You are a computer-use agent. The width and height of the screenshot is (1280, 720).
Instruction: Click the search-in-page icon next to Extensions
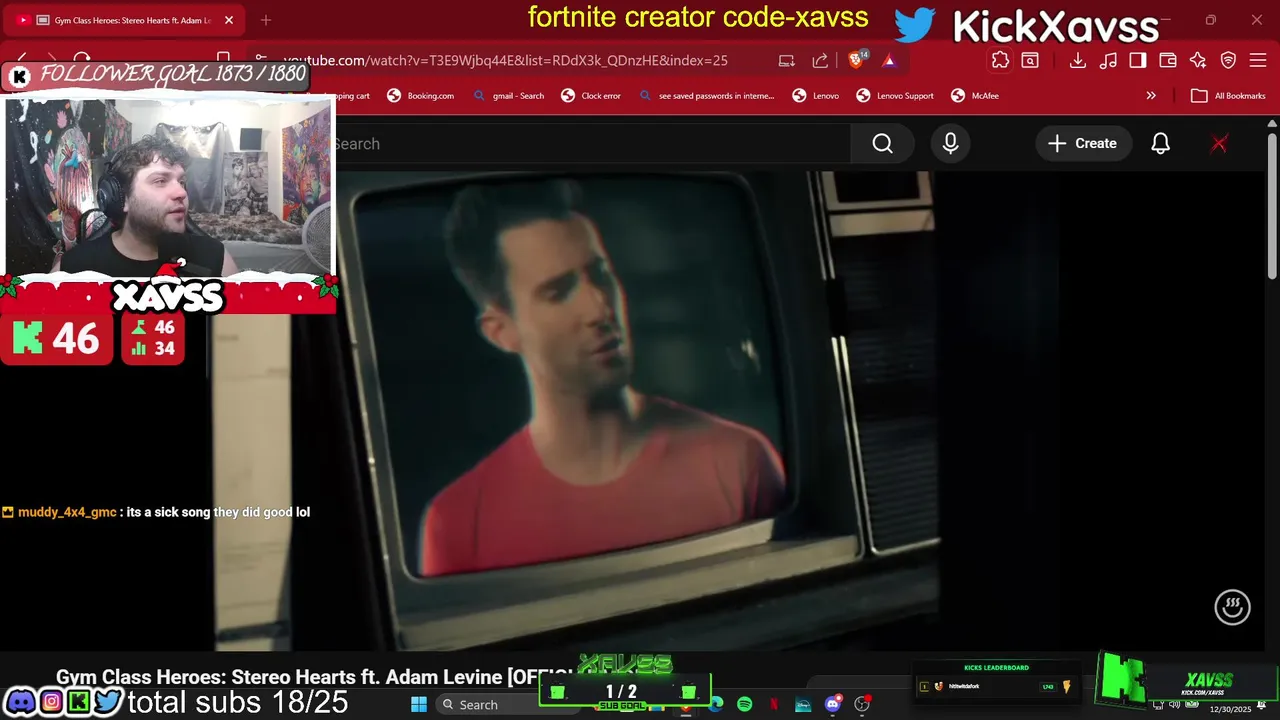pyautogui.click(x=1030, y=60)
